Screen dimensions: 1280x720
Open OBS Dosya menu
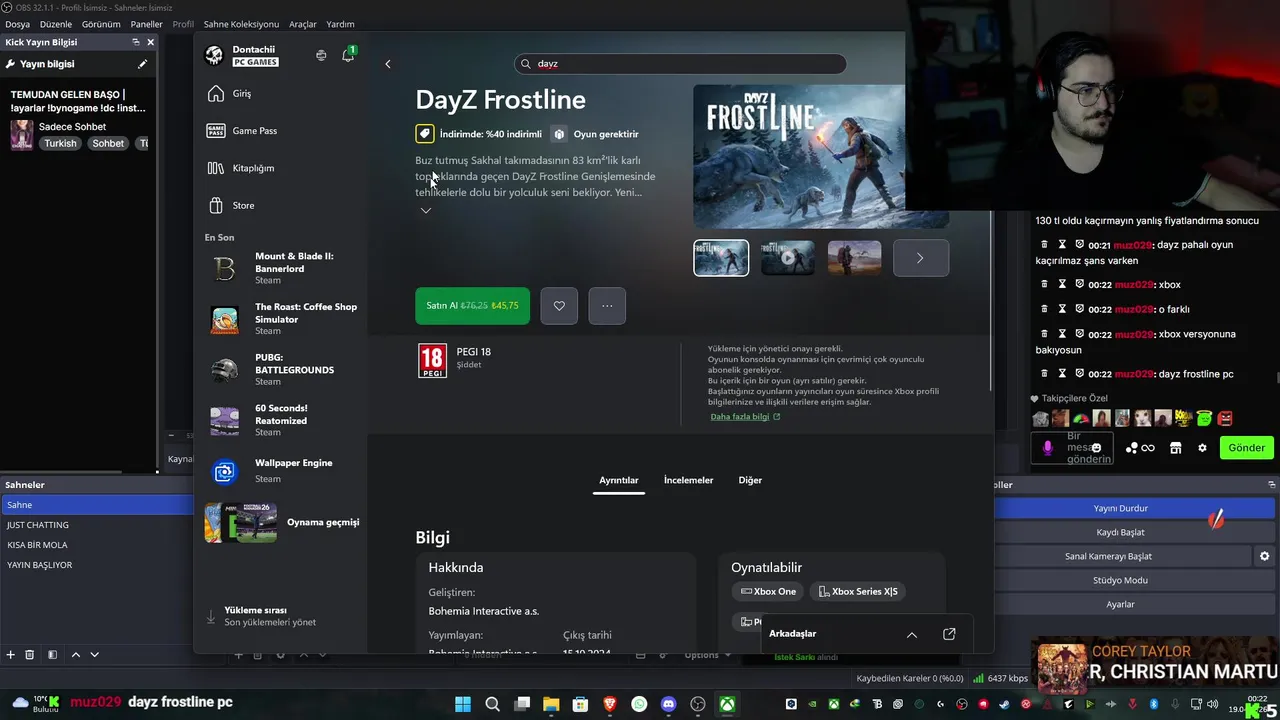[18, 24]
